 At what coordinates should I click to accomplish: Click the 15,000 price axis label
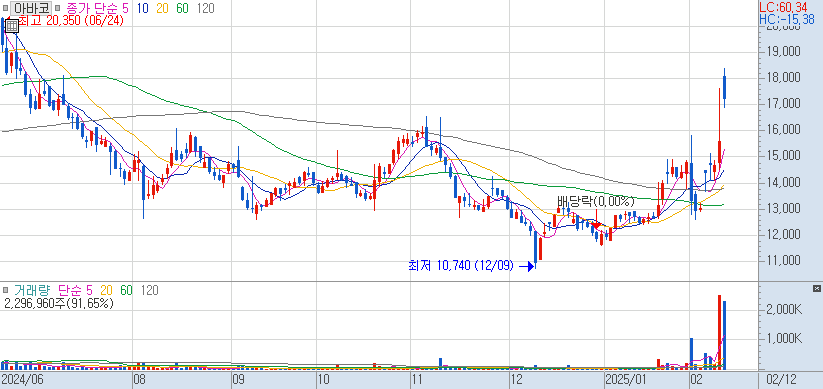coord(783,156)
